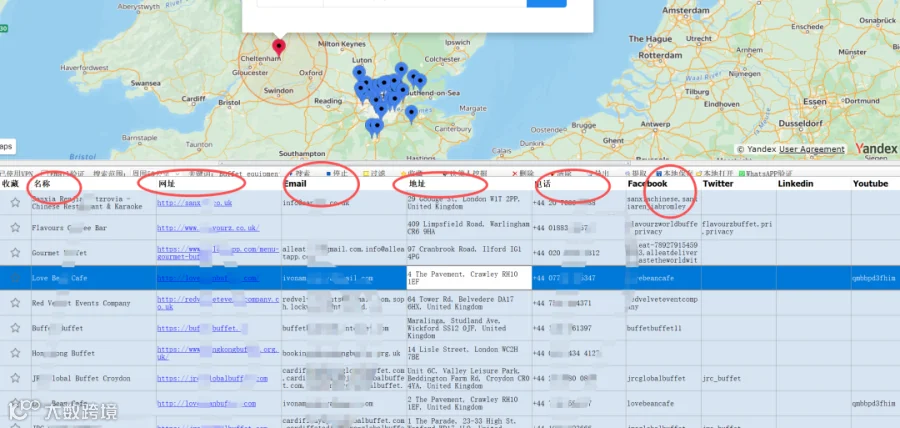
Task: Select the Red Velvet Events Company name cell
Action: (x=81, y=303)
